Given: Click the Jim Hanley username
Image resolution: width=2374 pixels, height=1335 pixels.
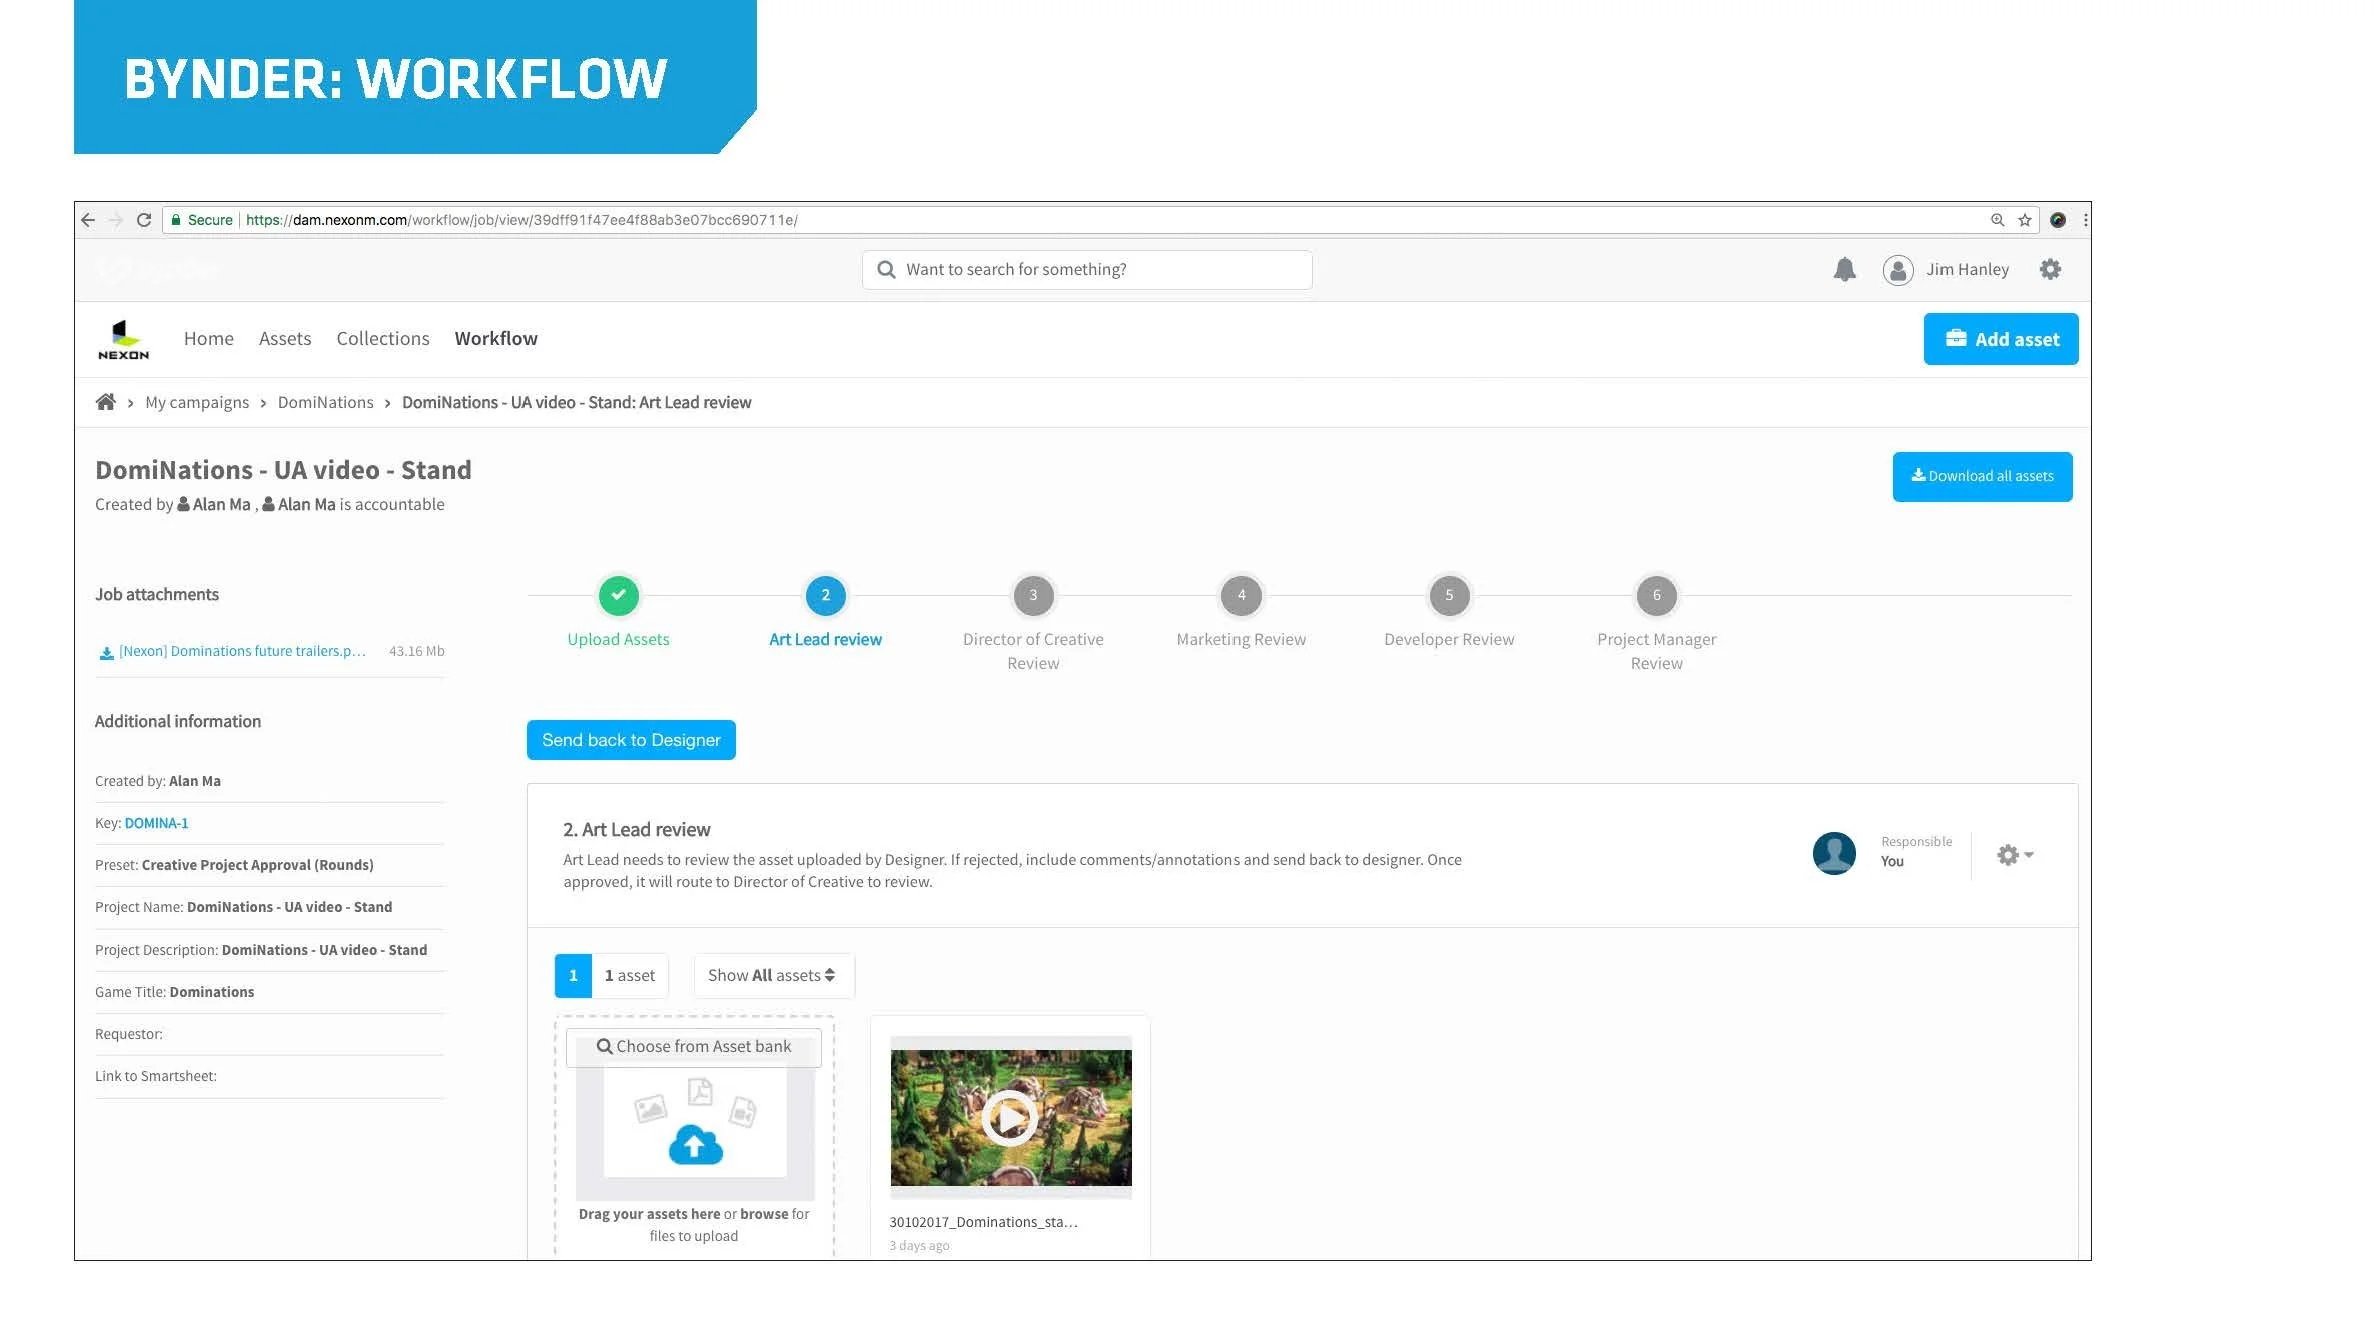Looking at the screenshot, I should (x=1968, y=270).
